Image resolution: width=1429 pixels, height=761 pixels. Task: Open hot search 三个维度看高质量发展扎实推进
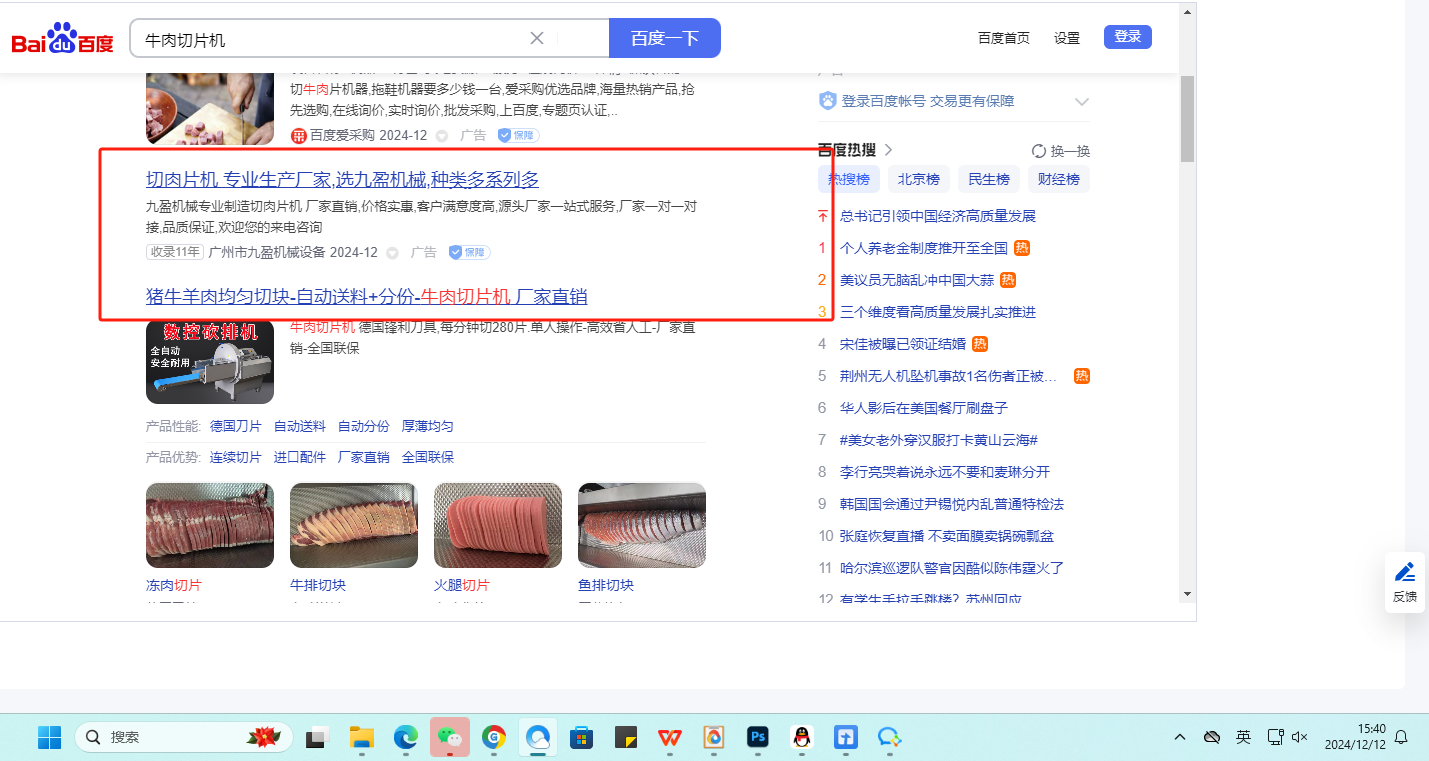coord(938,312)
